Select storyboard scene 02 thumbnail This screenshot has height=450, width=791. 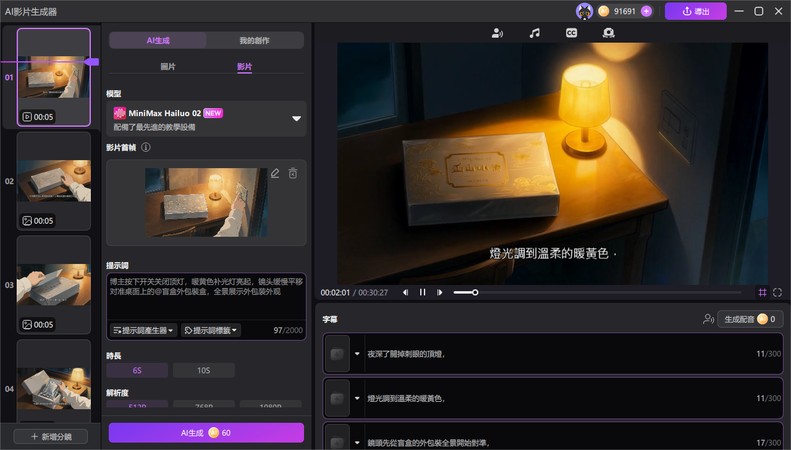point(54,181)
